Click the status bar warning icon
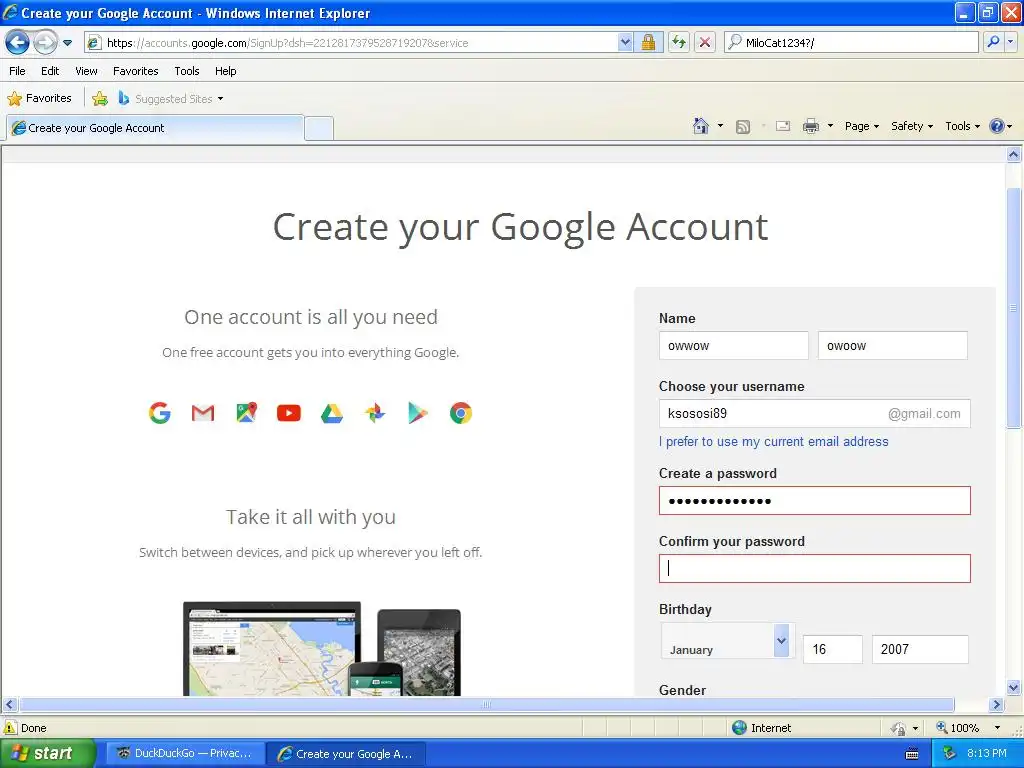 pyautogui.click(x=10, y=728)
